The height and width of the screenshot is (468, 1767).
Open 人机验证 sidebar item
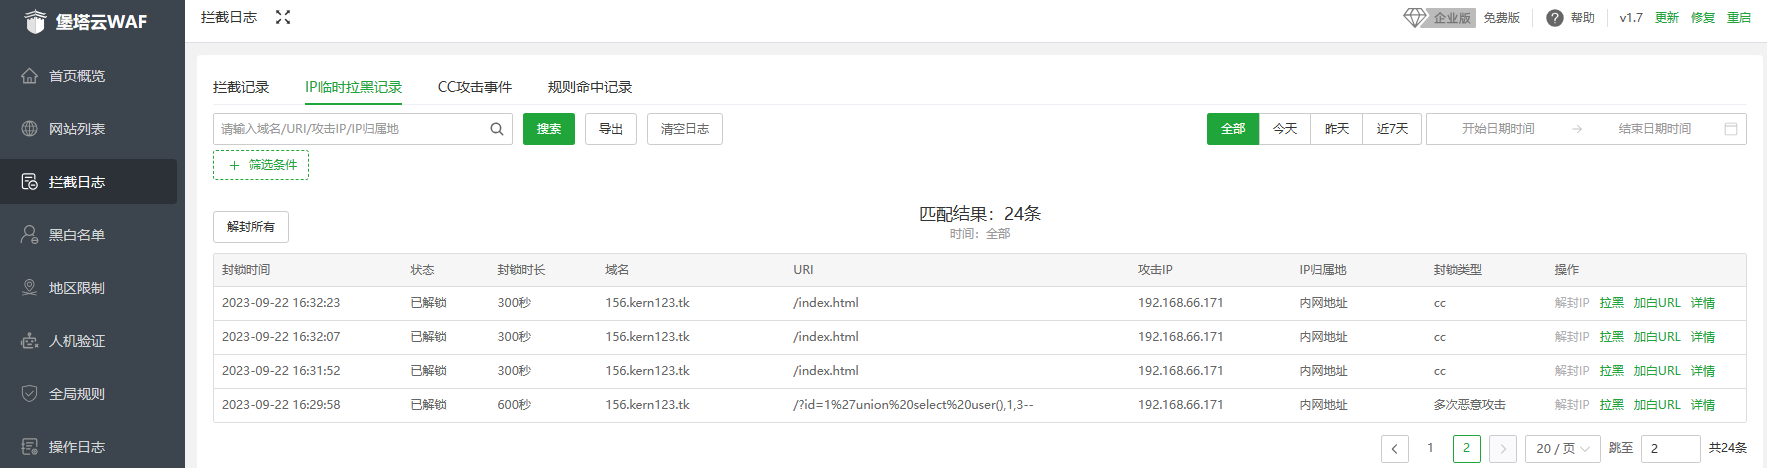coord(77,341)
